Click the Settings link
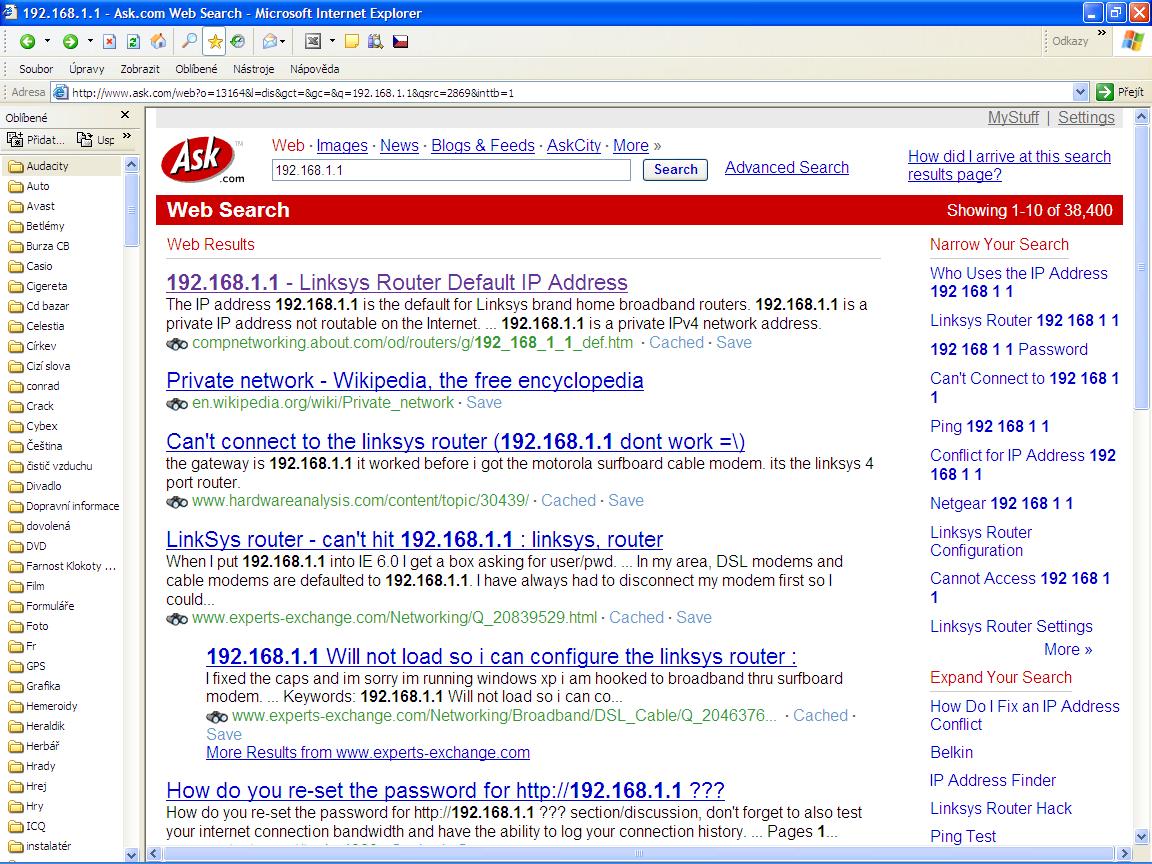This screenshot has height=864, width=1152. 1086,118
